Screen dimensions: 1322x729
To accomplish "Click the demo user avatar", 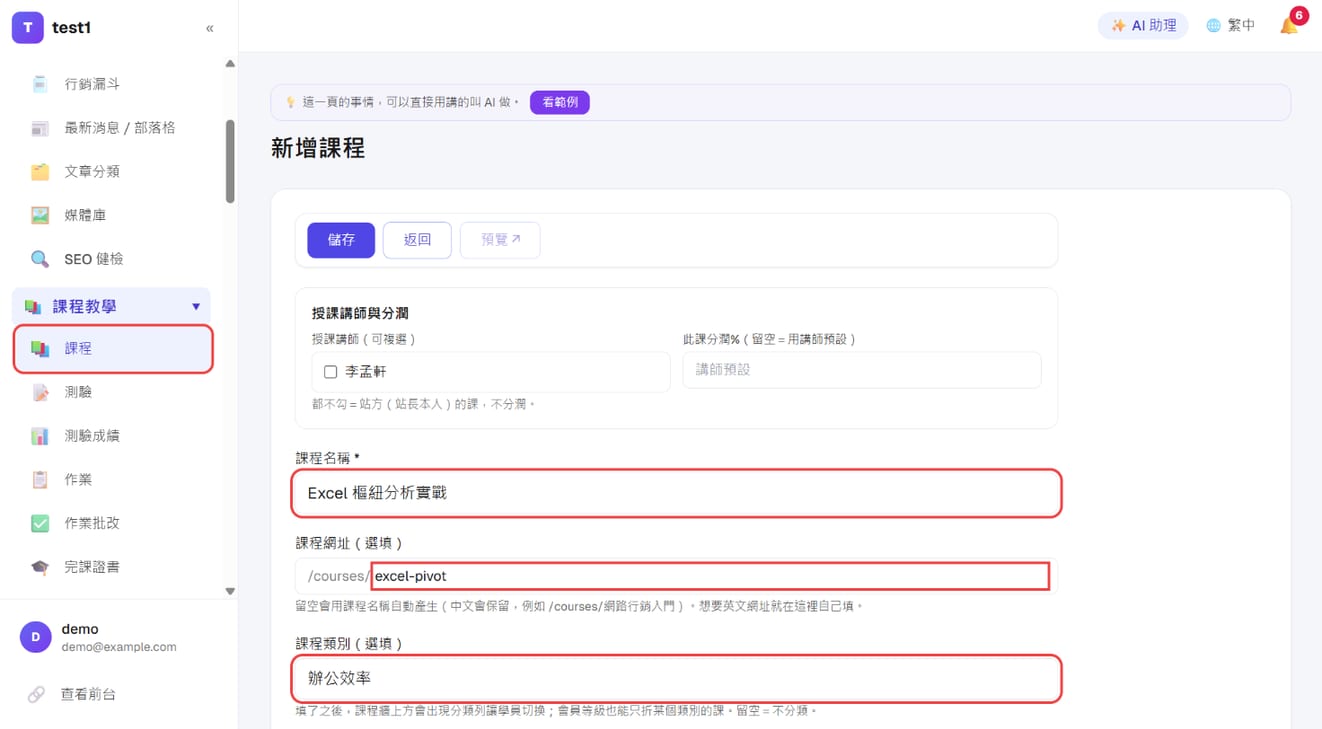I will point(36,637).
